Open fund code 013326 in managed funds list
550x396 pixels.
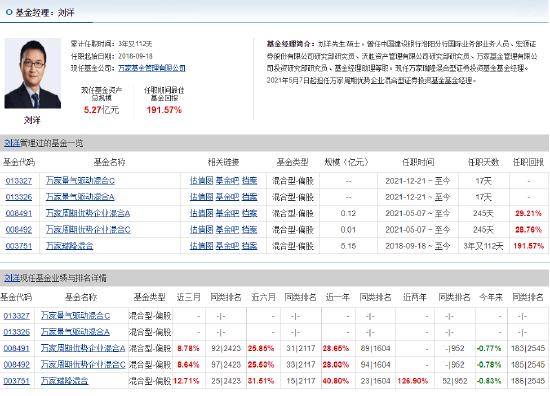pos(19,197)
